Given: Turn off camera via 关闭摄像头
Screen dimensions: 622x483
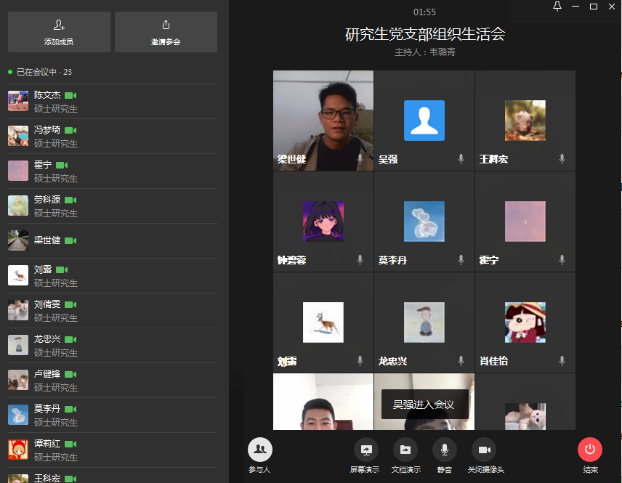Looking at the screenshot, I should click(x=484, y=450).
